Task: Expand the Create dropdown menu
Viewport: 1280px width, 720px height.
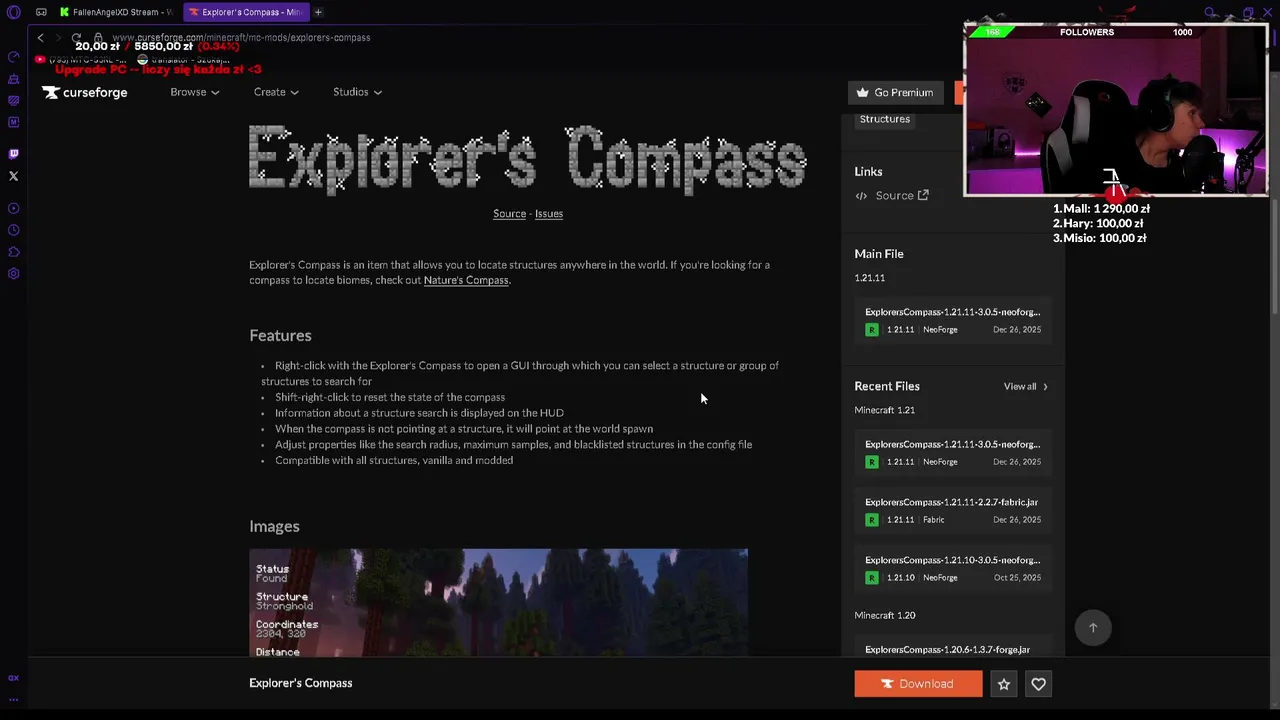Action: pos(276,92)
